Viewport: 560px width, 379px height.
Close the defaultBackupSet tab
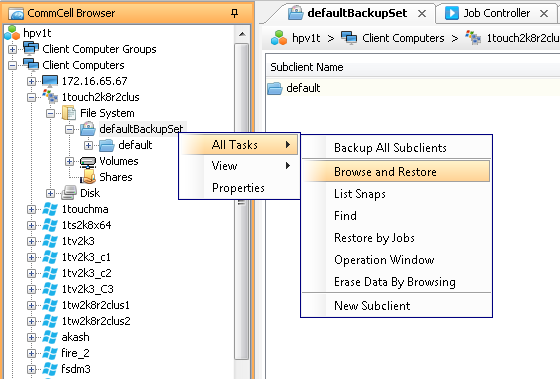[x=422, y=14]
